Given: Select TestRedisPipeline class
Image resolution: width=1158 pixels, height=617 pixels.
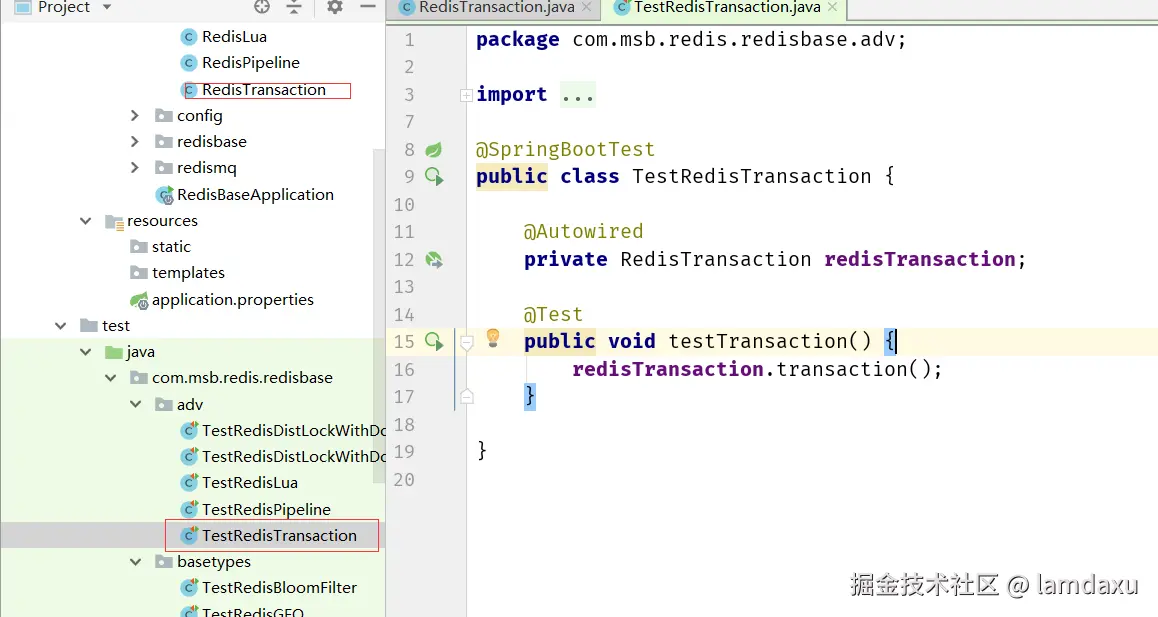Looking at the screenshot, I should coord(266,509).
